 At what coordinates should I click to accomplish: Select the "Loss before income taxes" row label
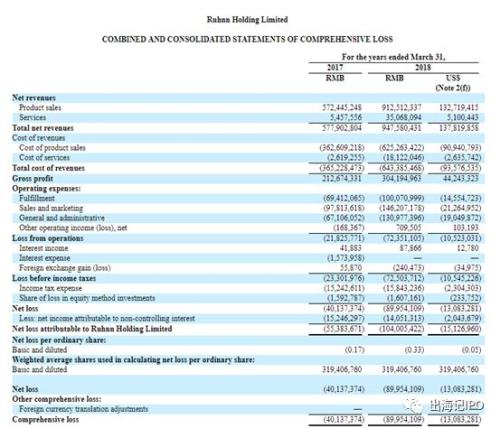[x=54, y=278]
